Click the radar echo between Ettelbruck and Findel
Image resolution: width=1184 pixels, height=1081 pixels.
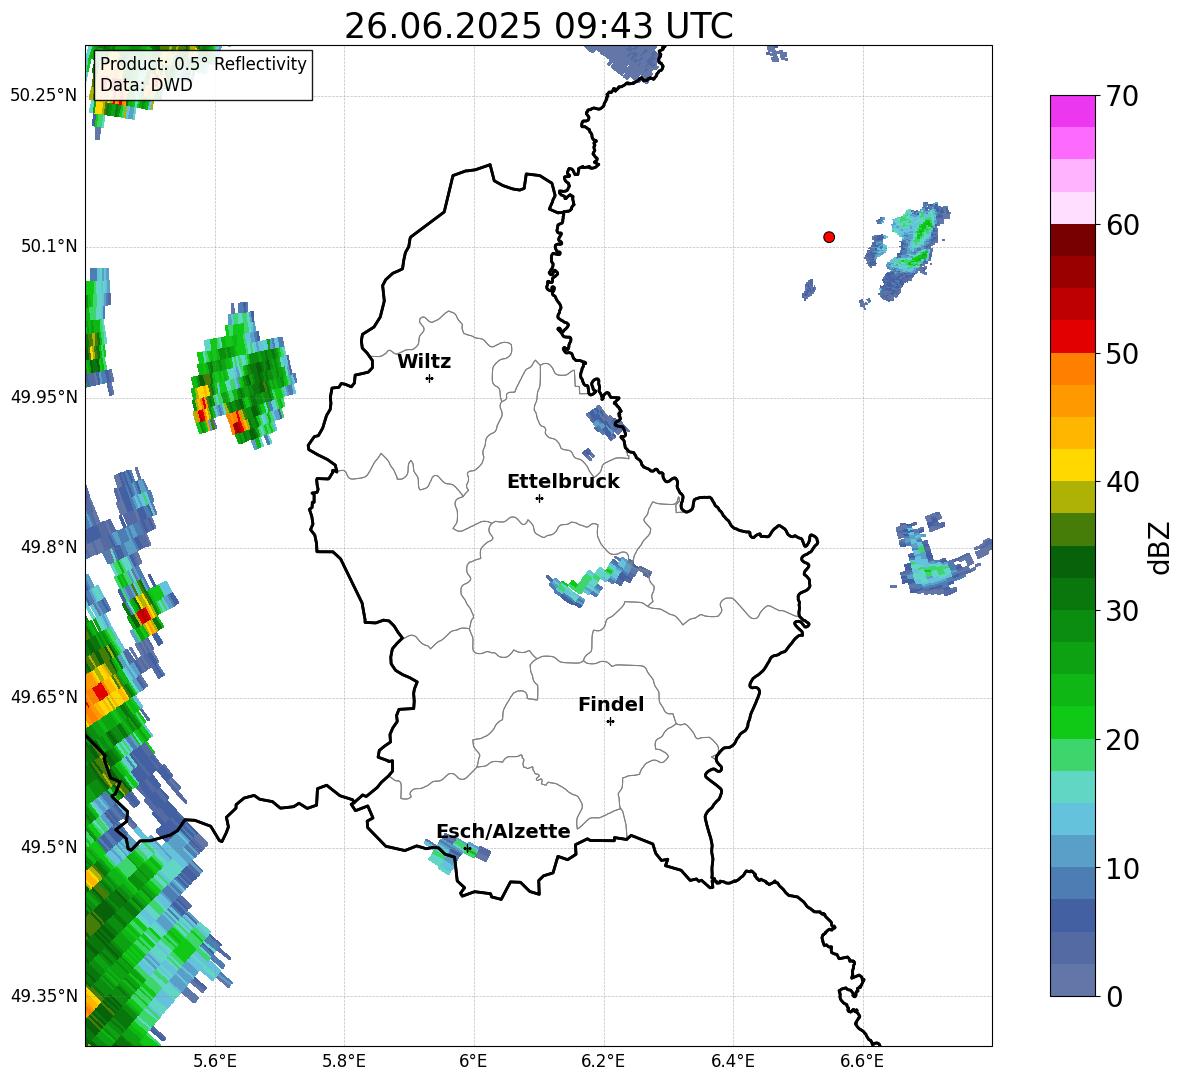pyautogui.click(x=599, y=581)
